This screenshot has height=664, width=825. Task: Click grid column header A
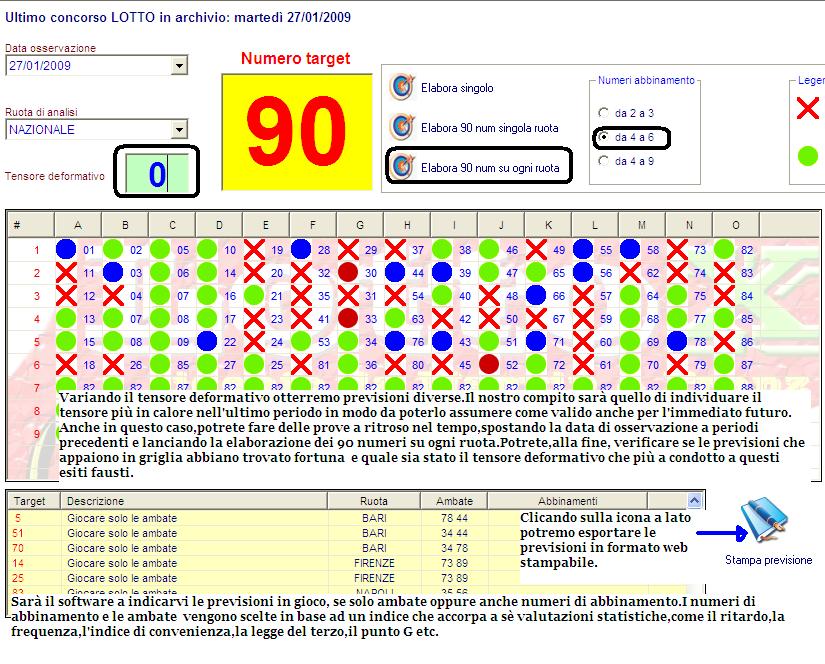pyautogui.click(x=78, y=225)
